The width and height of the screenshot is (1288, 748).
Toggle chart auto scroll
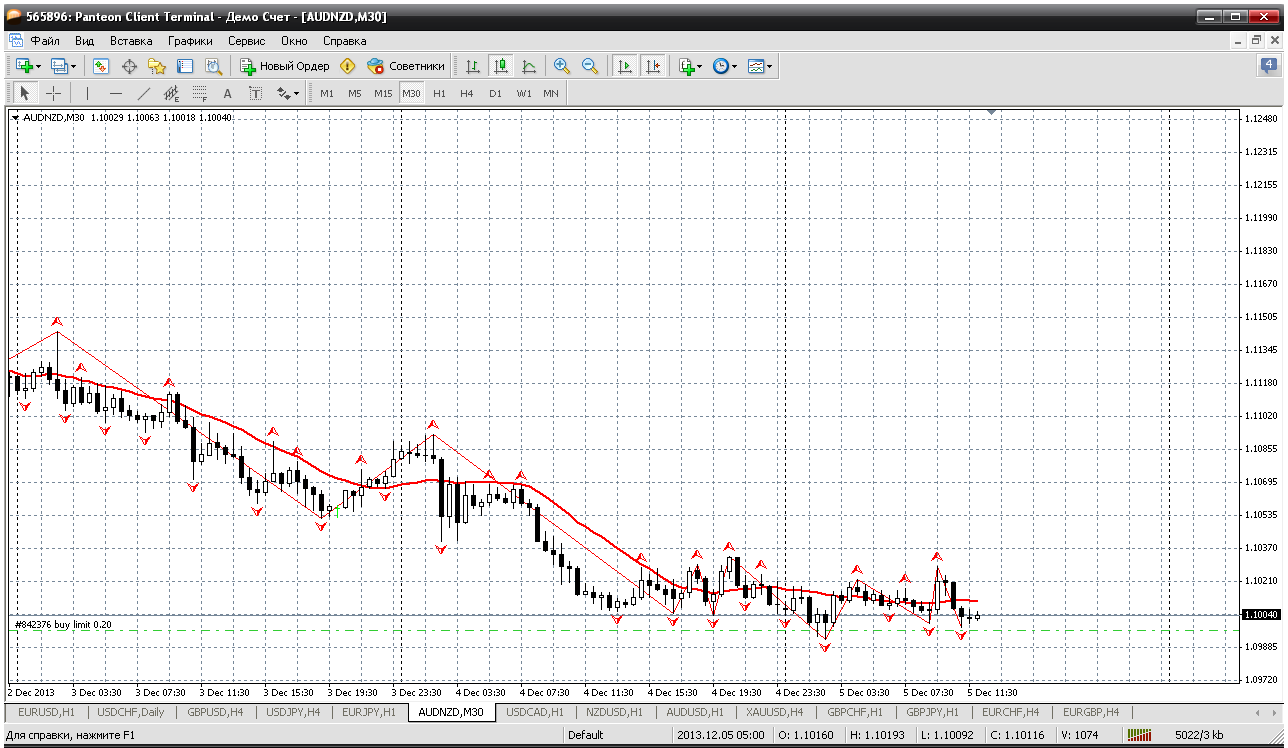[625, 66]
